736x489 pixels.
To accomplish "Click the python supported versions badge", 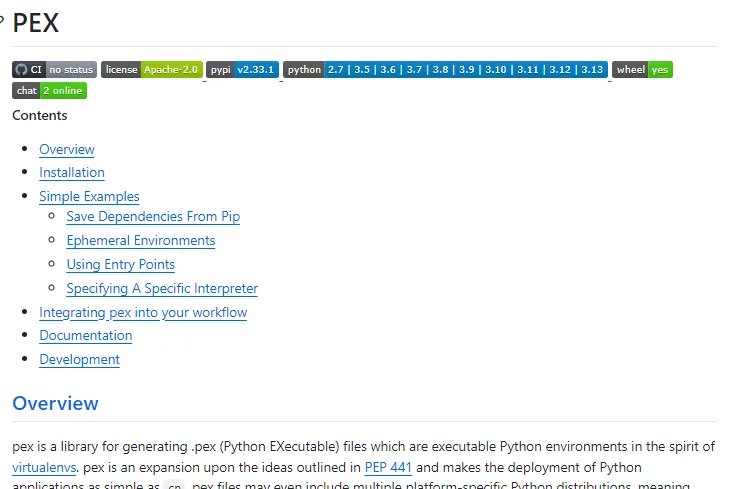I will click(445, 69).
